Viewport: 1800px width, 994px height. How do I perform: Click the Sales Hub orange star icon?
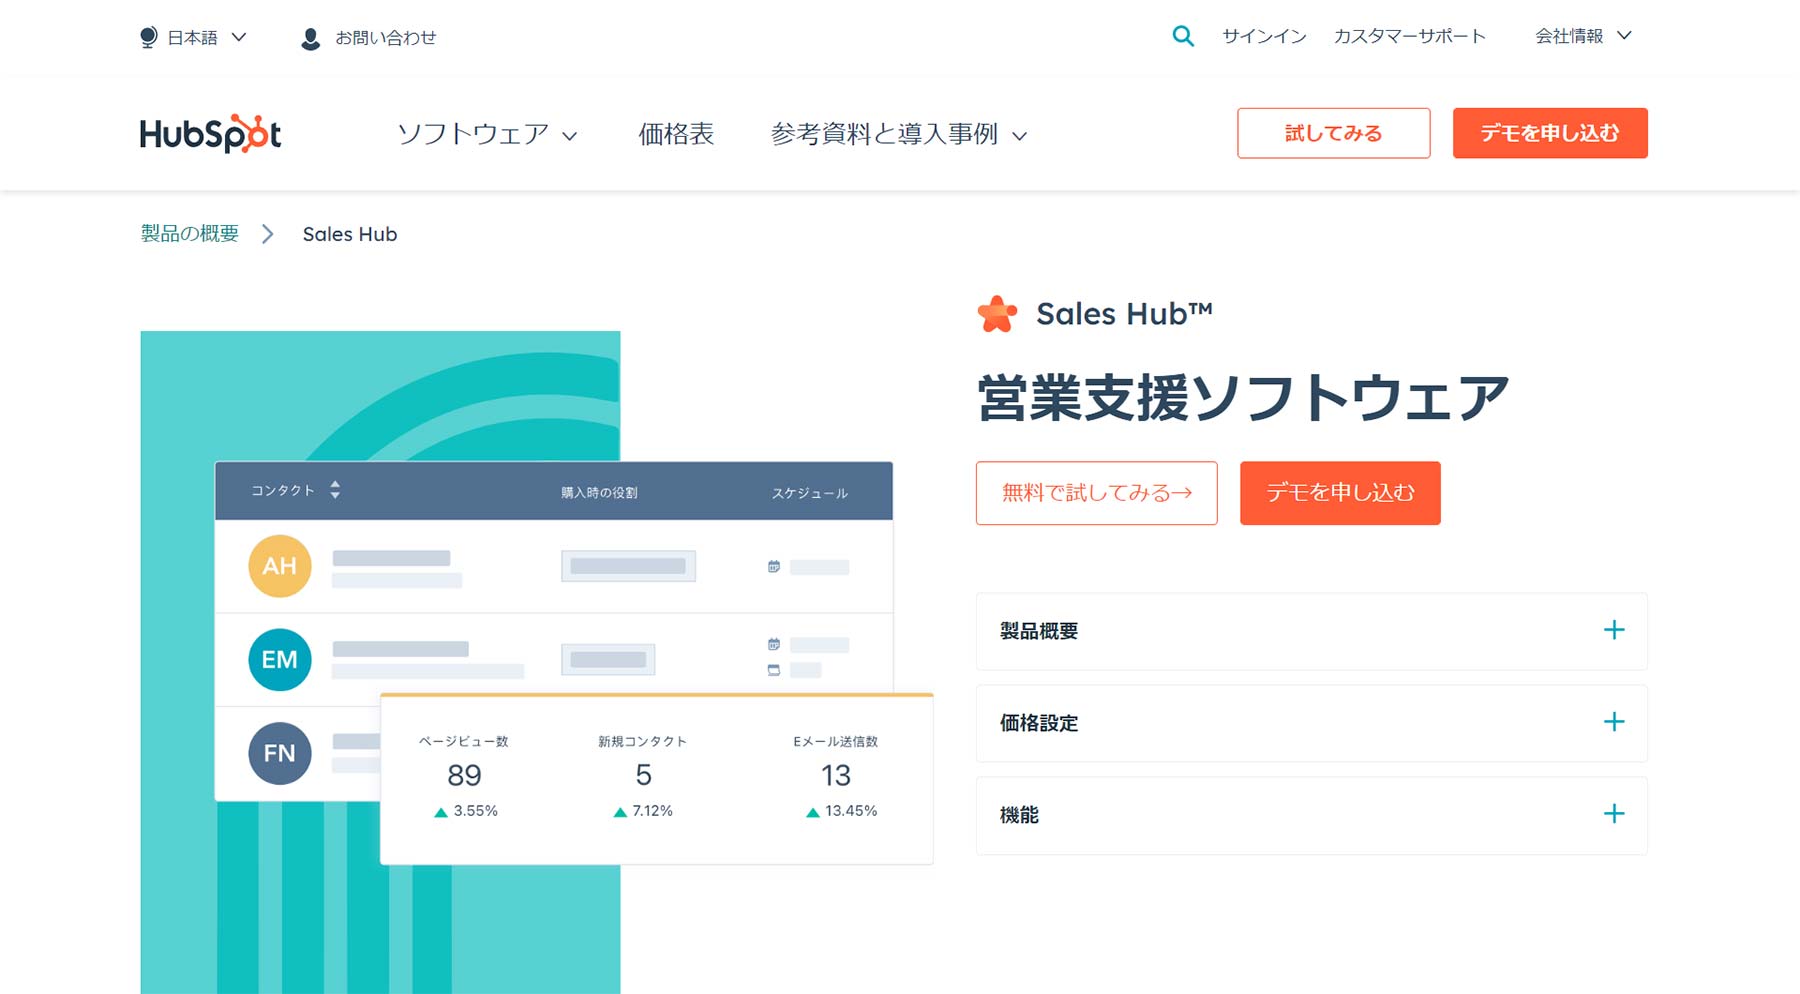tap(997, 314)
